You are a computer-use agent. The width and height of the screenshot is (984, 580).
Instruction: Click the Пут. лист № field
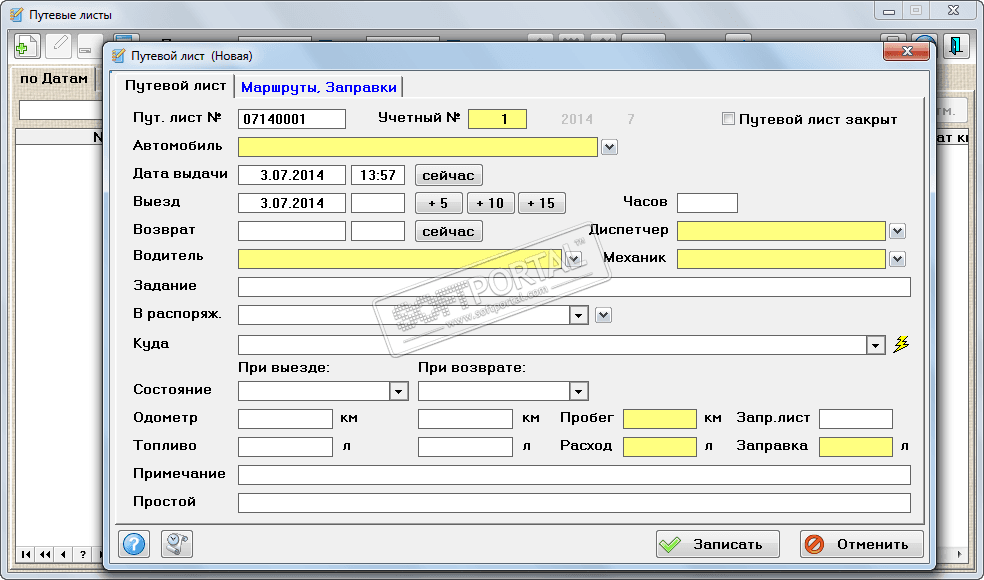(x=292, y=119)
